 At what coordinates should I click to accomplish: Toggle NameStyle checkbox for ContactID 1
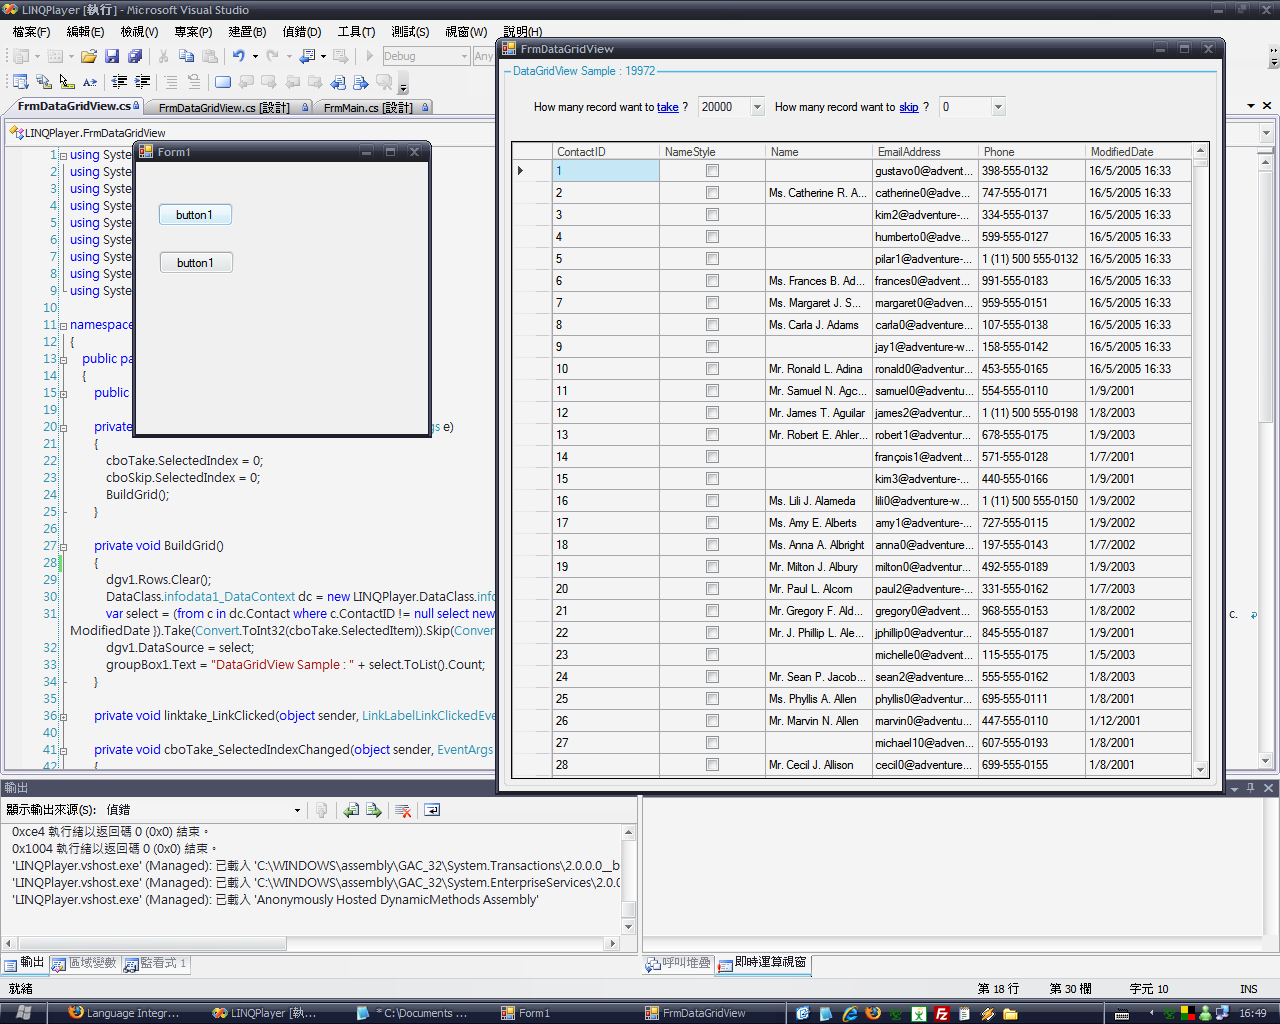[712, 171]
